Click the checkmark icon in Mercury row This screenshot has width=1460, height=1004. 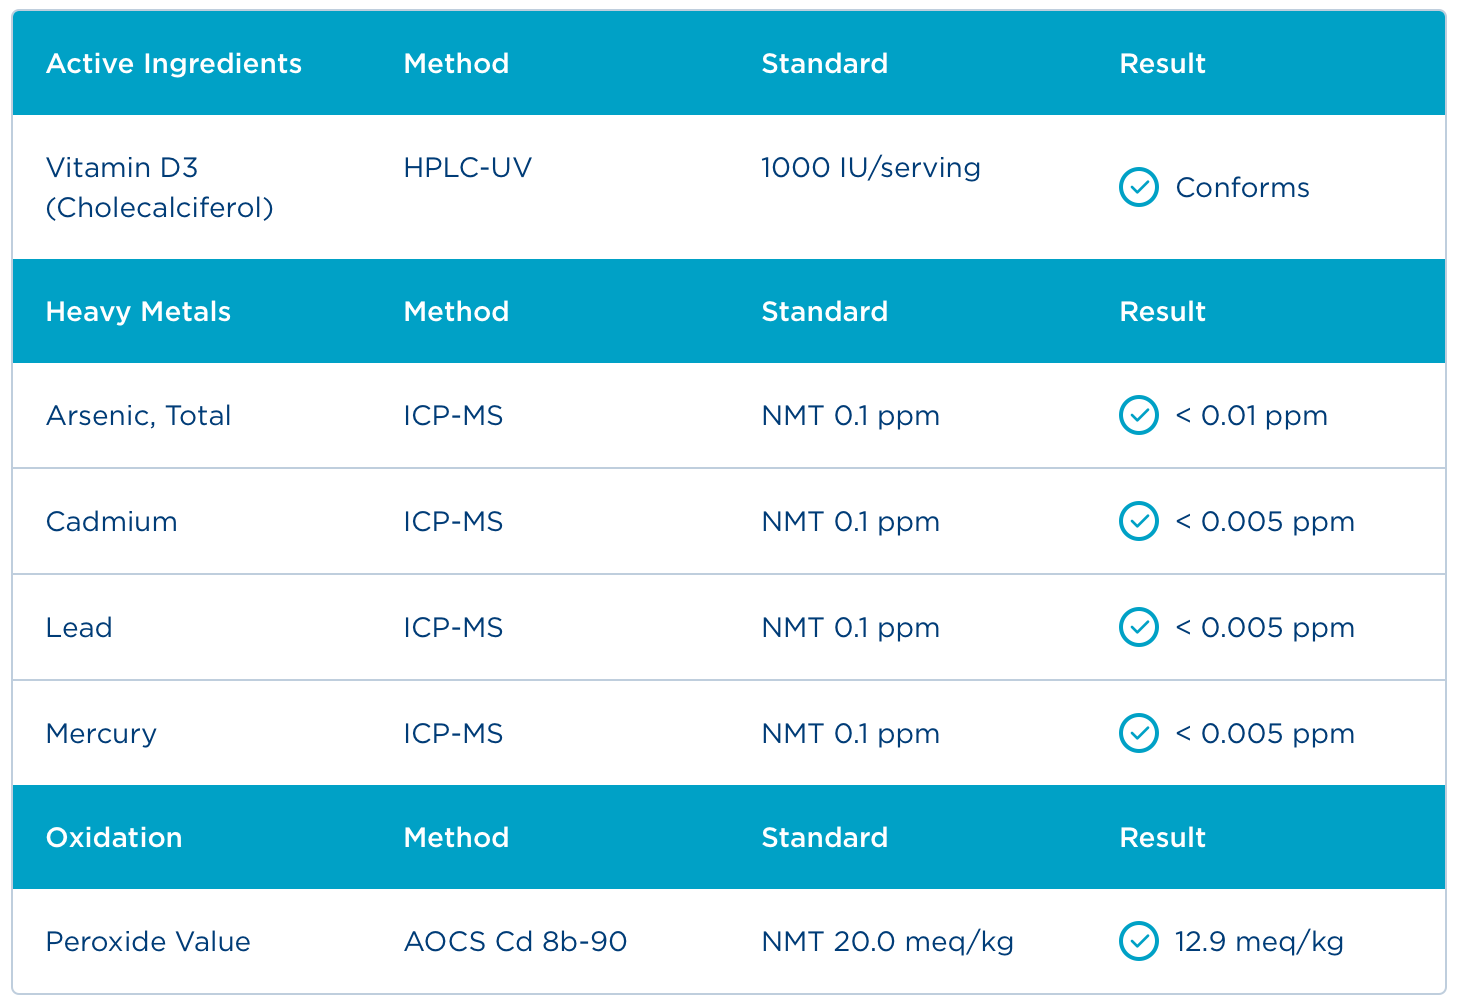click(x=1138, y=733)
